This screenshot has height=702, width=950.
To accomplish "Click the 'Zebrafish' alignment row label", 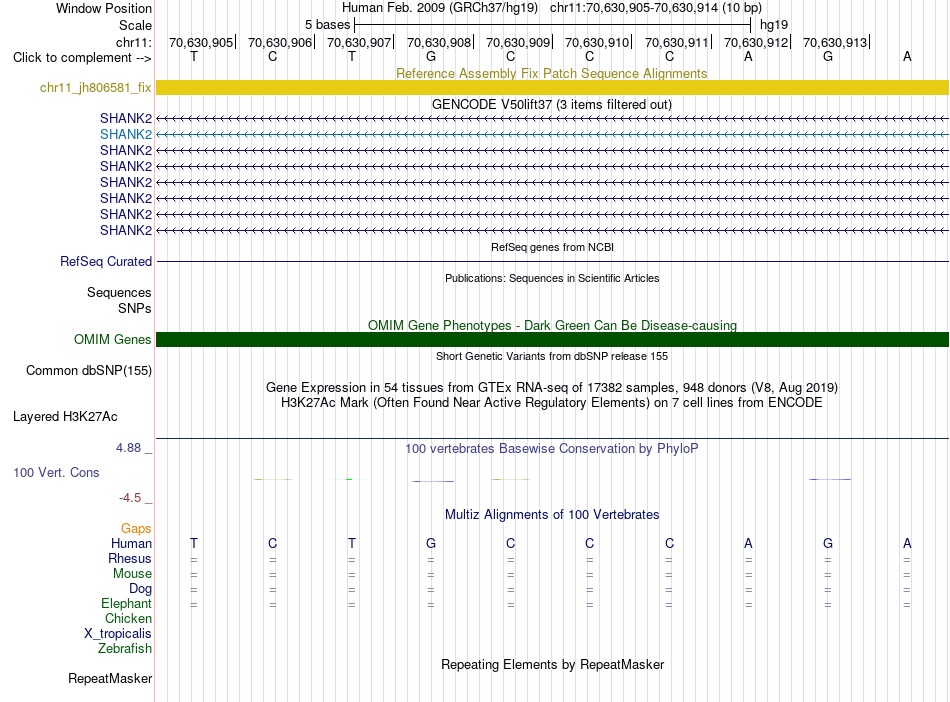I will click(125, 648).
